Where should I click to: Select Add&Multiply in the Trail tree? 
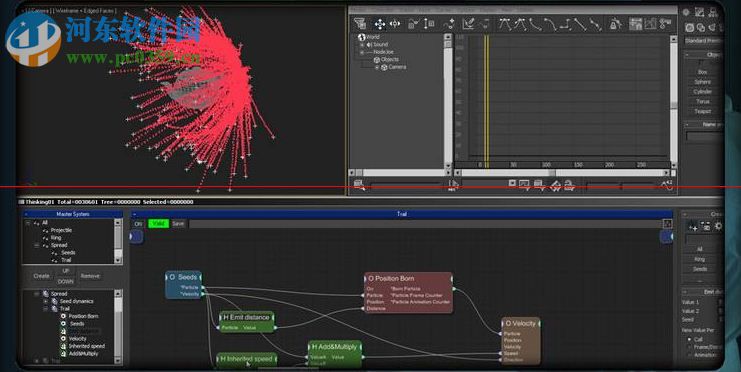[84, 354]
